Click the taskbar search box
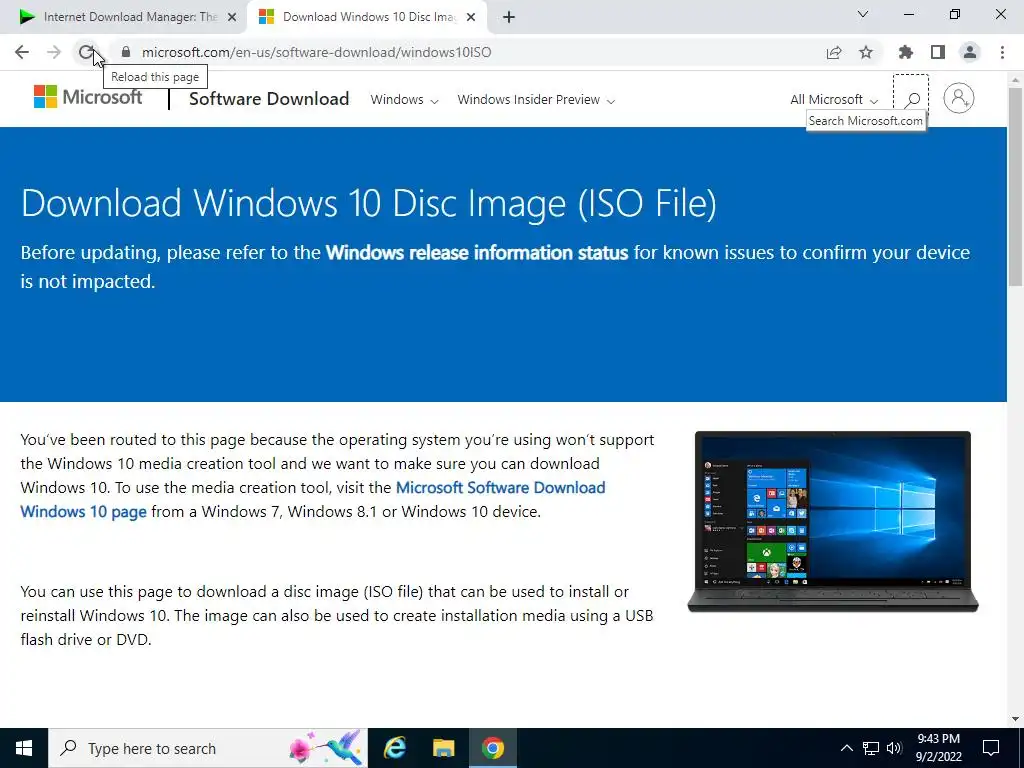The height and width of the screenshot is (768, 1024). click(208, 748)
